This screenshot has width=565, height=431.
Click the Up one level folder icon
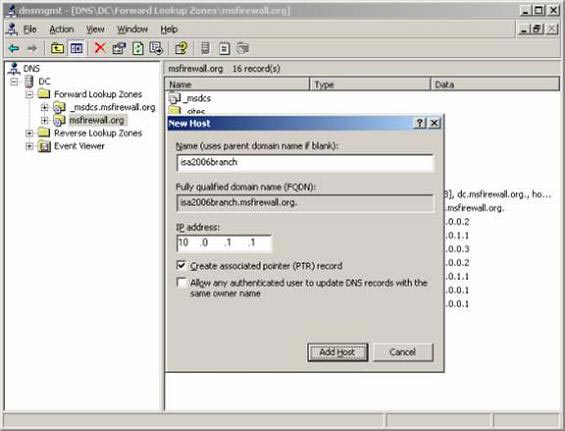pyautogui.click(x=57, y=48)
